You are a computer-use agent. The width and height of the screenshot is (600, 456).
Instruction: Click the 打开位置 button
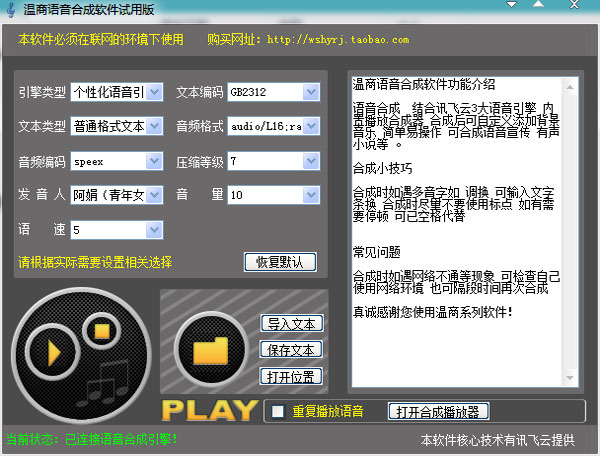click(x=291, y=376)
